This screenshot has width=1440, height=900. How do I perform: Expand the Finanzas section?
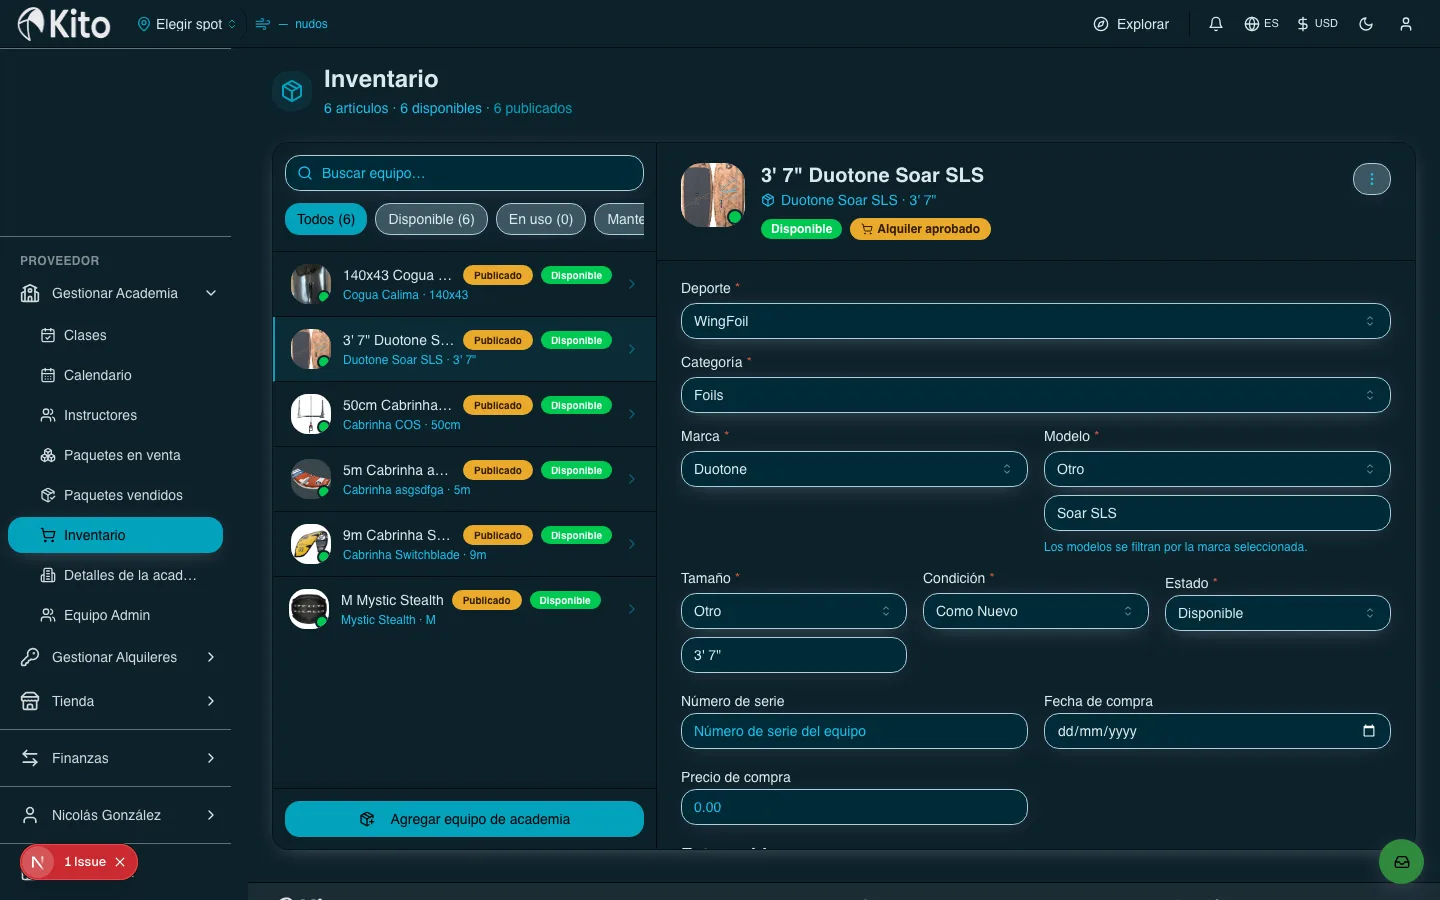pos(119,758)
